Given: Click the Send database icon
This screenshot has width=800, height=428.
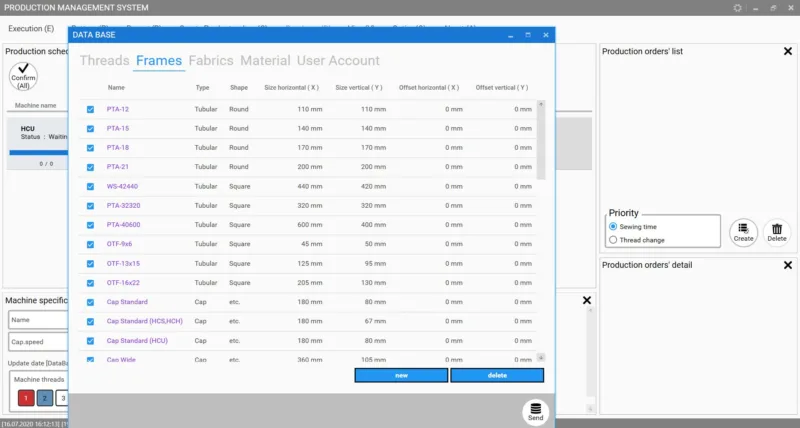Looking at the screenshot, I should 535,411.
